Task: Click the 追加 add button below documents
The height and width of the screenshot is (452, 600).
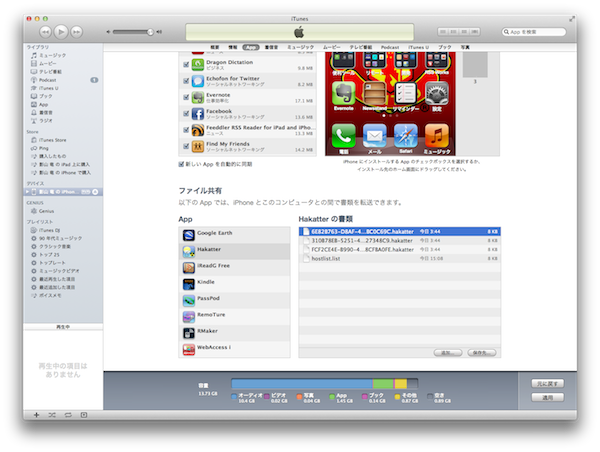Action: (x=448, y=353)
